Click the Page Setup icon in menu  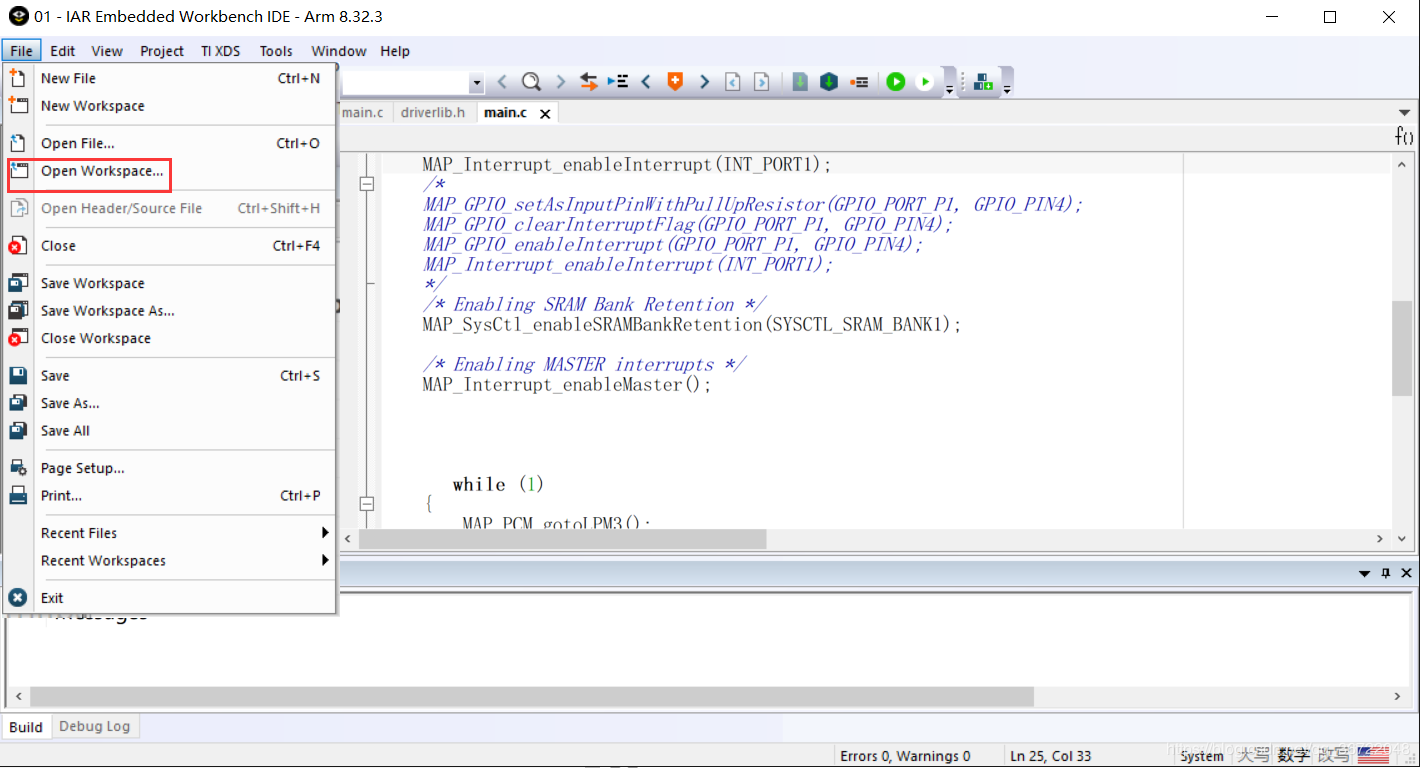click(18, 468)
